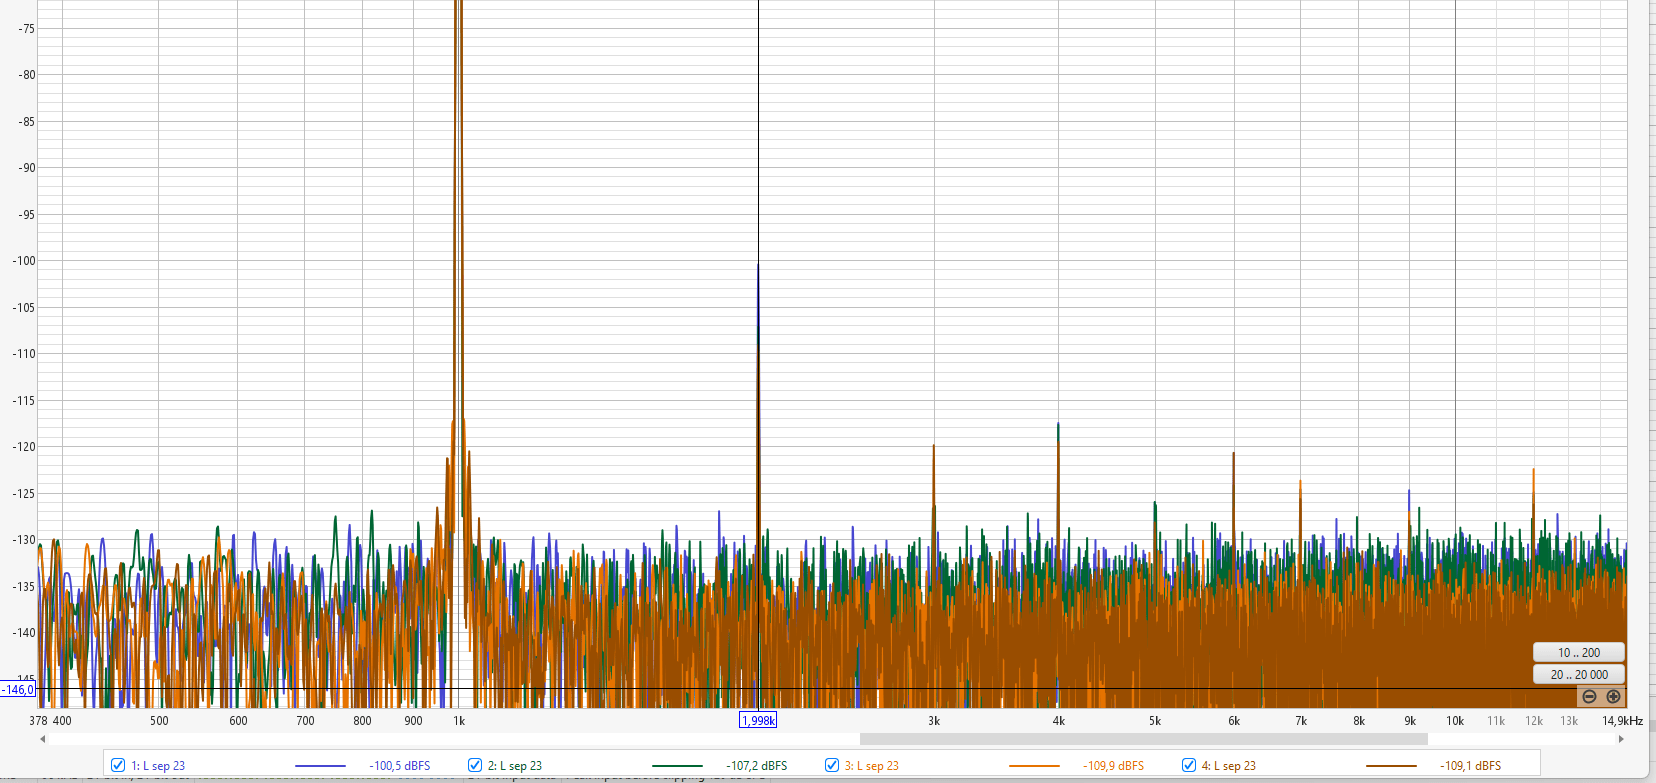The height and width of the screenshot is (783, 1656).
Task: Click the -109,9 dBFS legend value
Action: [1114, 766]
